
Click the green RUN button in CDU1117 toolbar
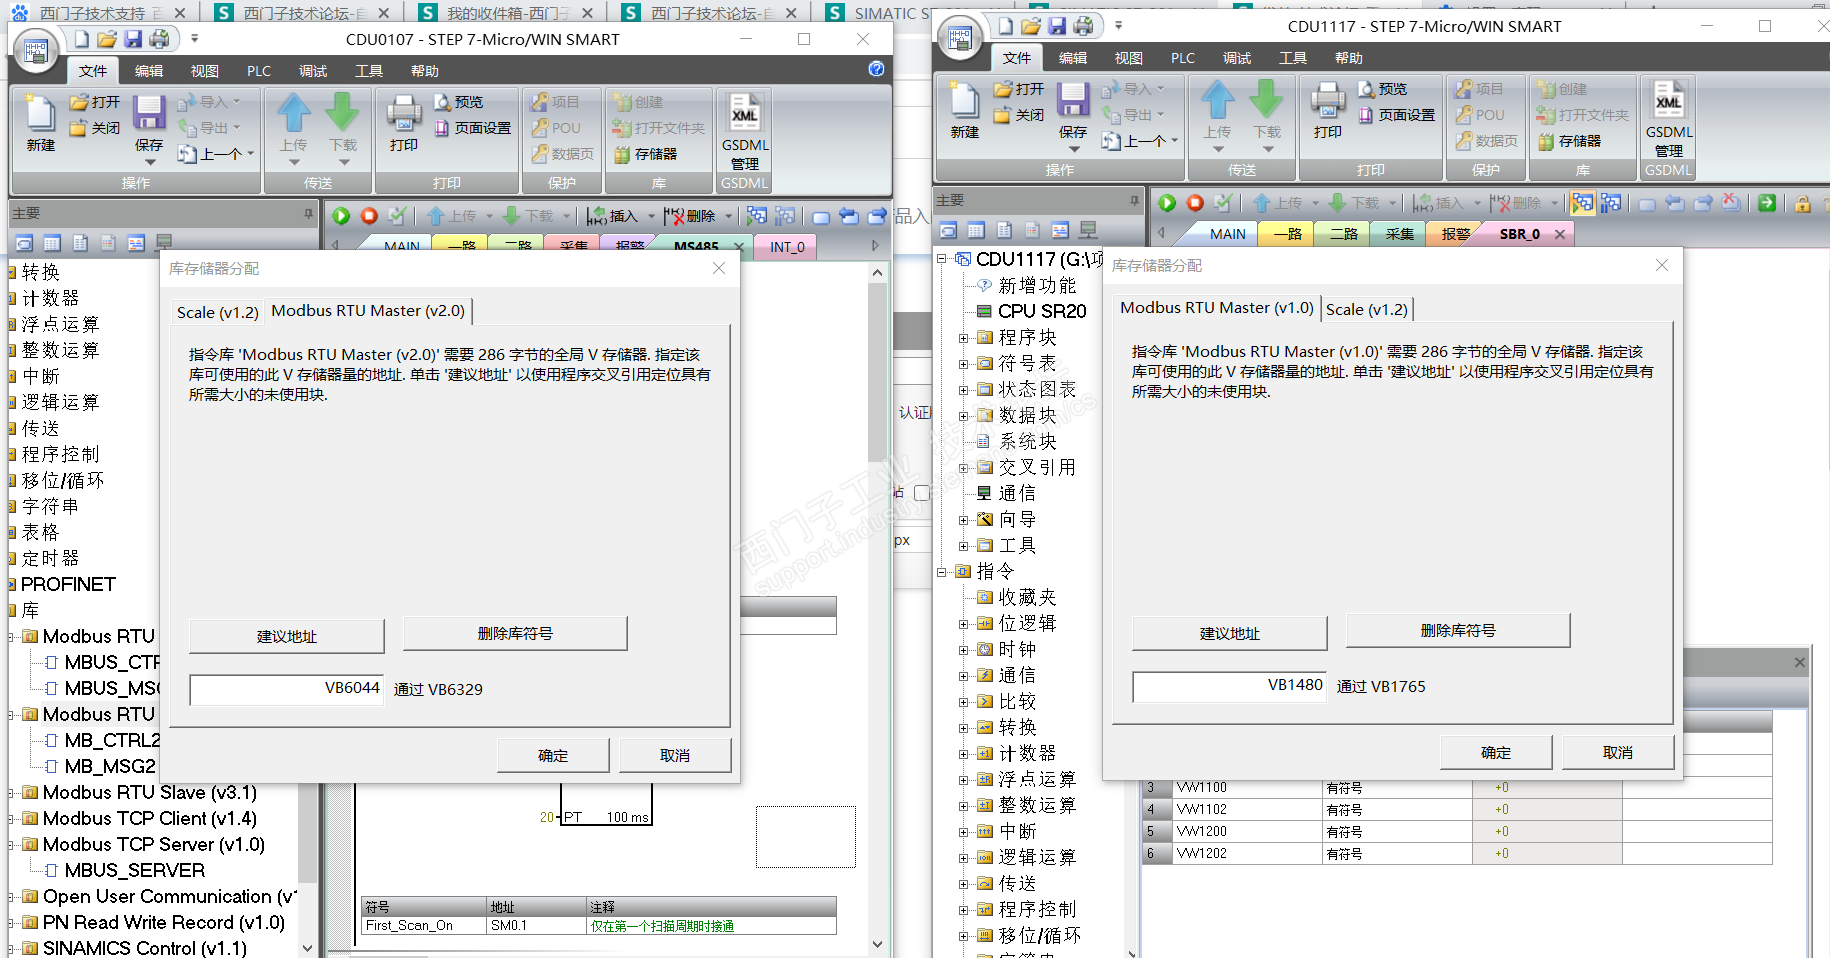coord(1167,203)
